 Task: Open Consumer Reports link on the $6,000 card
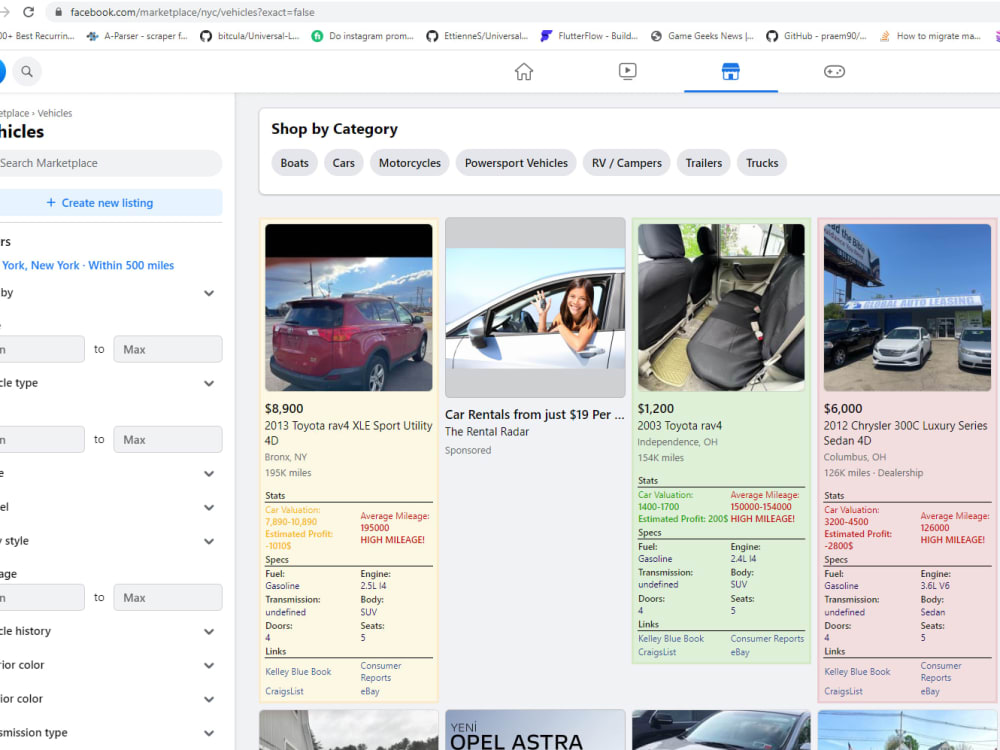click(941, 672)
